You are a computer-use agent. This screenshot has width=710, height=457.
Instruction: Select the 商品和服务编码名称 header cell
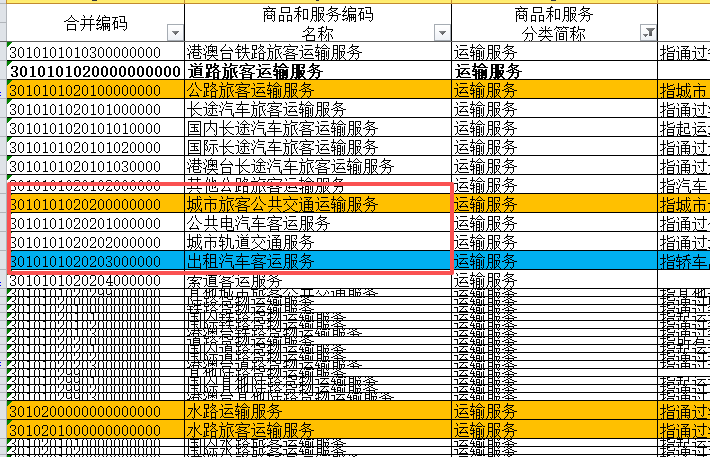[317, 23]
